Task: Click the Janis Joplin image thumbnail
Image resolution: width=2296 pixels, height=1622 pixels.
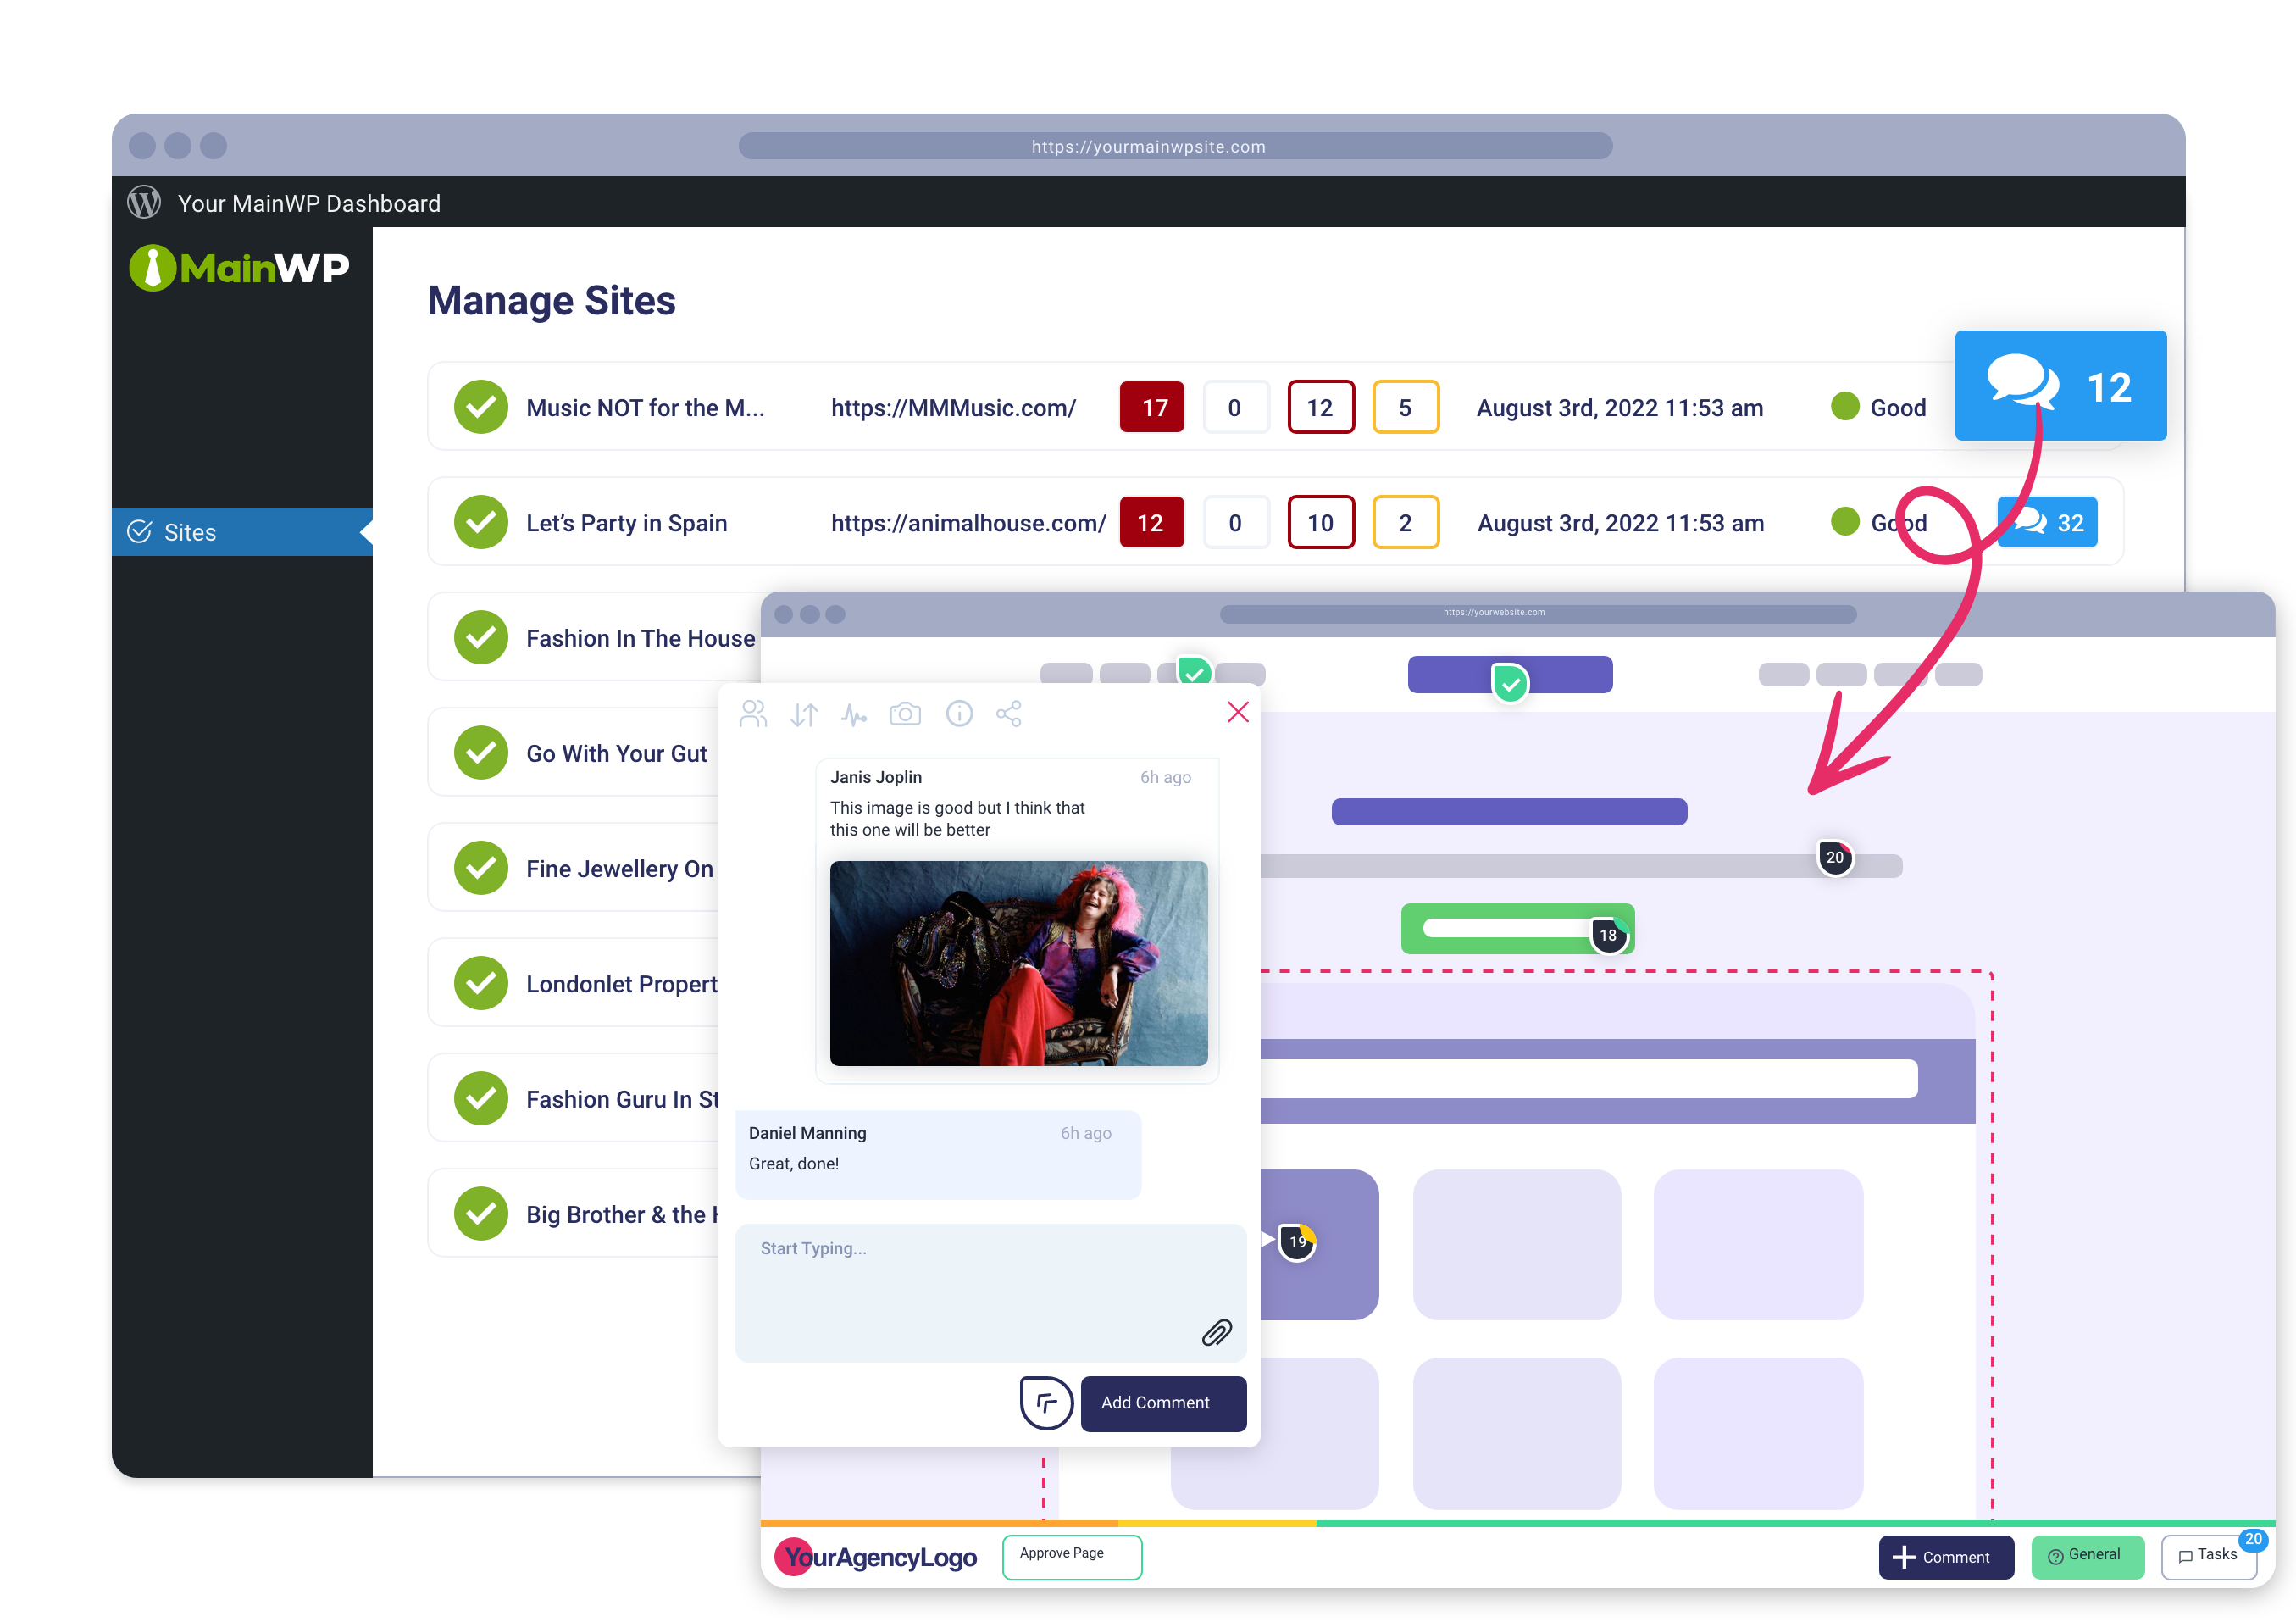Action: tap(1018, 963)
